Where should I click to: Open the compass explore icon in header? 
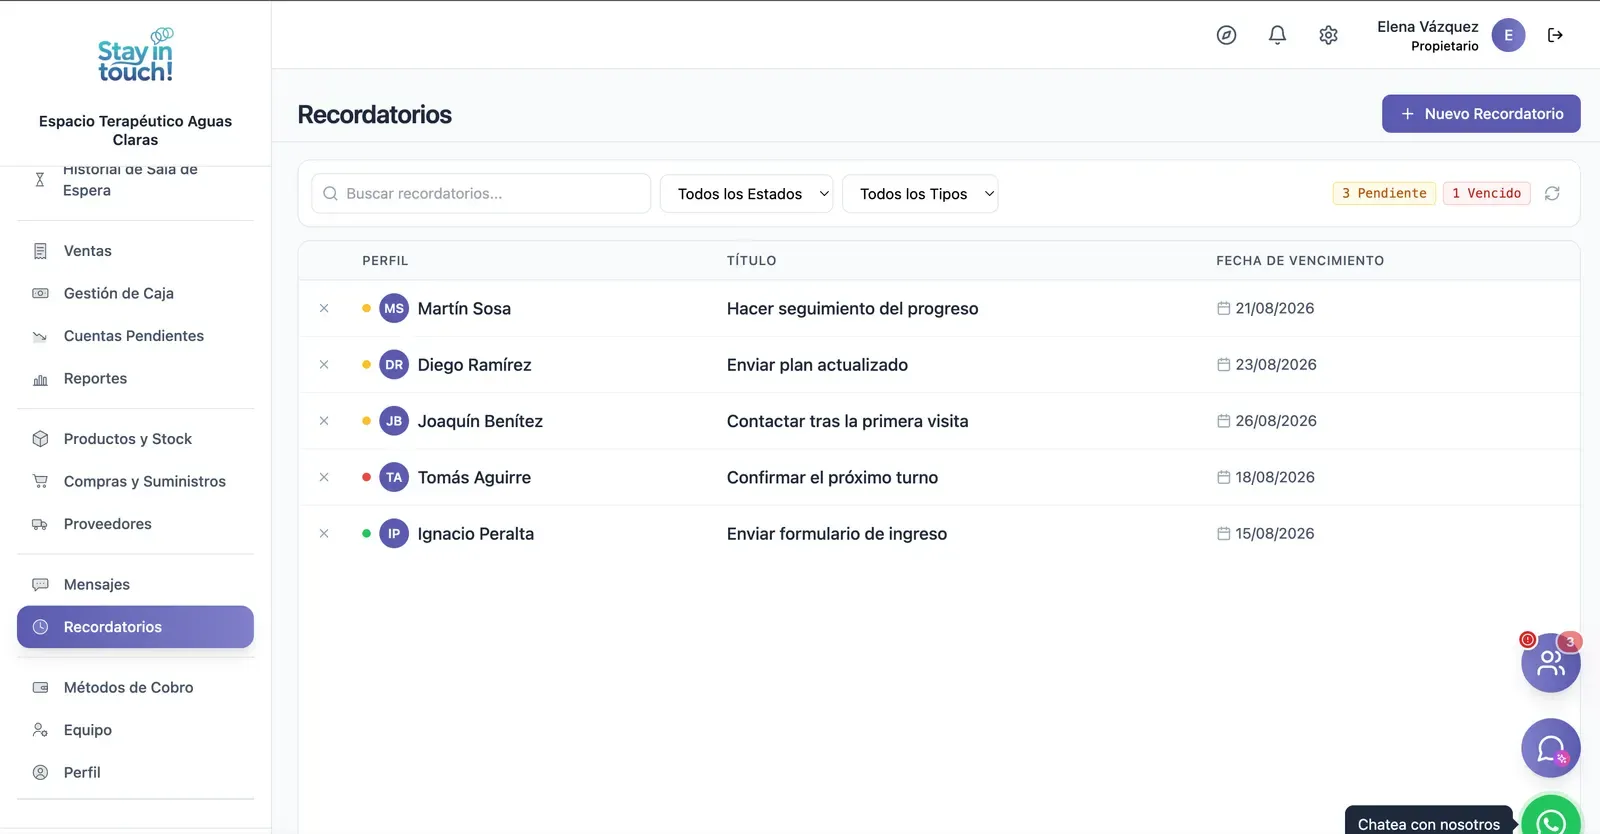click(x=1226, y=35)
